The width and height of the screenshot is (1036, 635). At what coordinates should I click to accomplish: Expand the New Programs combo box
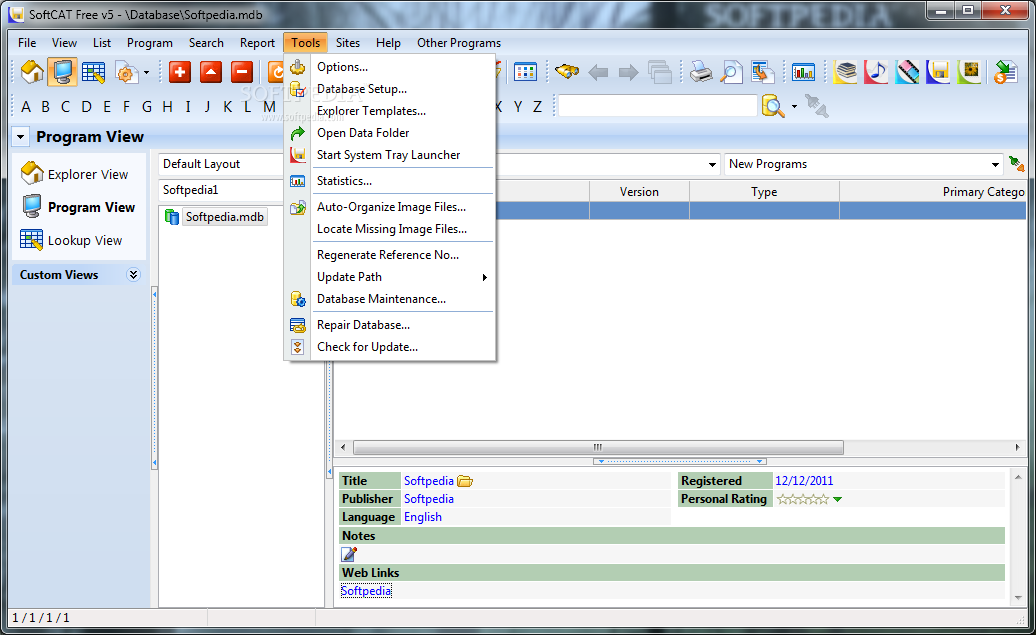coord(995,164)
